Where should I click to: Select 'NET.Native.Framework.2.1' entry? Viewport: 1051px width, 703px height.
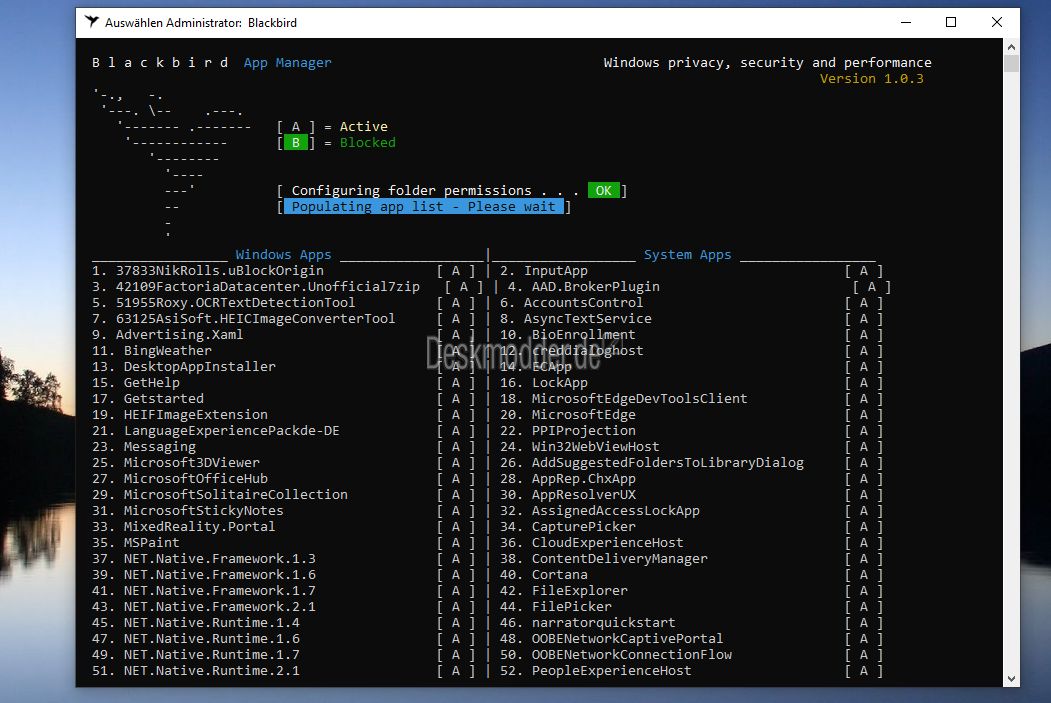coord(219,607)
